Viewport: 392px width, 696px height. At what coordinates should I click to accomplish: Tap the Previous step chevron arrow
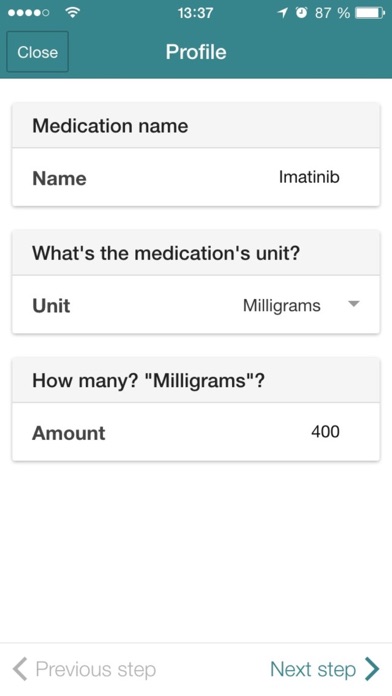pyautogui.click(x=20, y=669)
